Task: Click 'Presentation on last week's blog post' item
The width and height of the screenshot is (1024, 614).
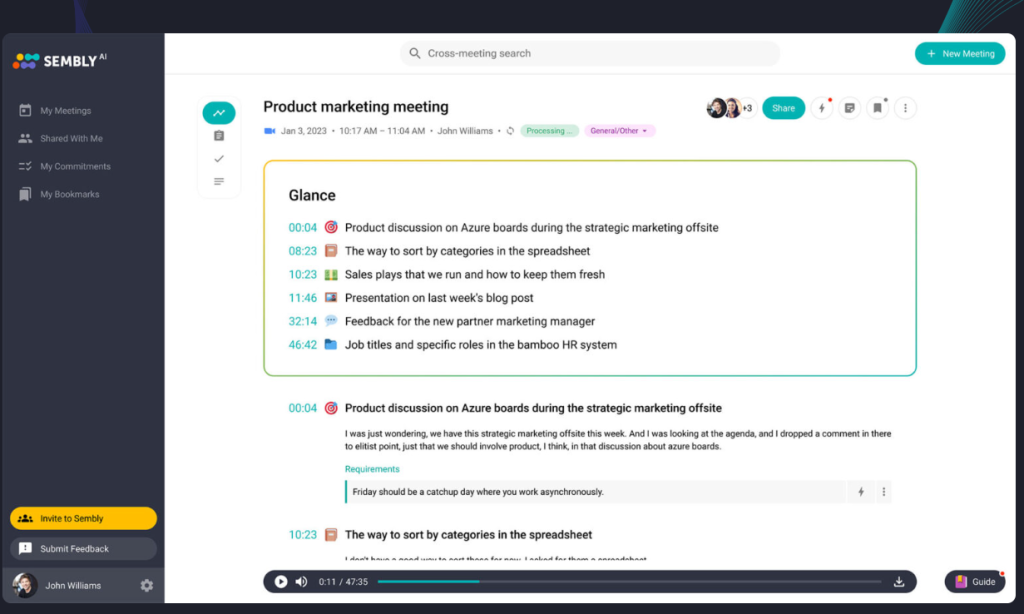Action: pyautogui.click(x=439, y=298)
